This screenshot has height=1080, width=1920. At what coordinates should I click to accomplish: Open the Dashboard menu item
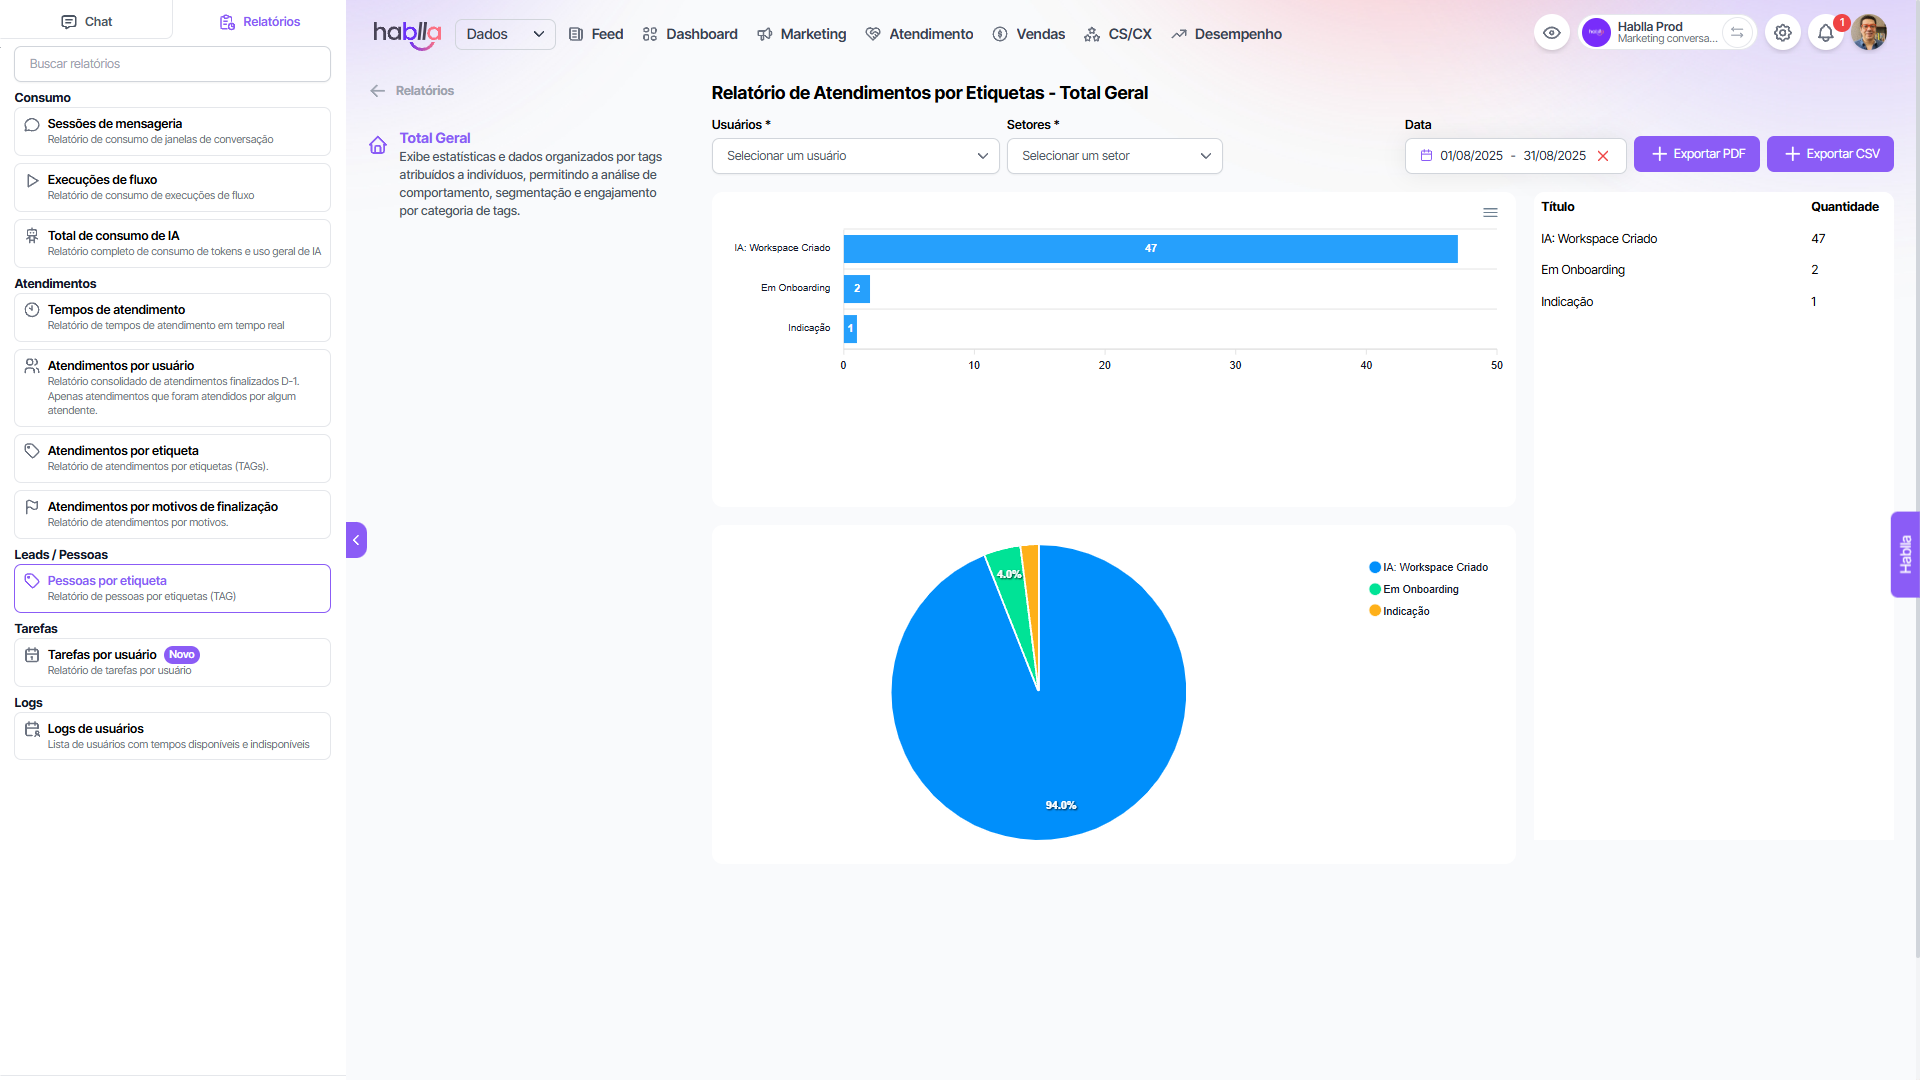(690, 34)
